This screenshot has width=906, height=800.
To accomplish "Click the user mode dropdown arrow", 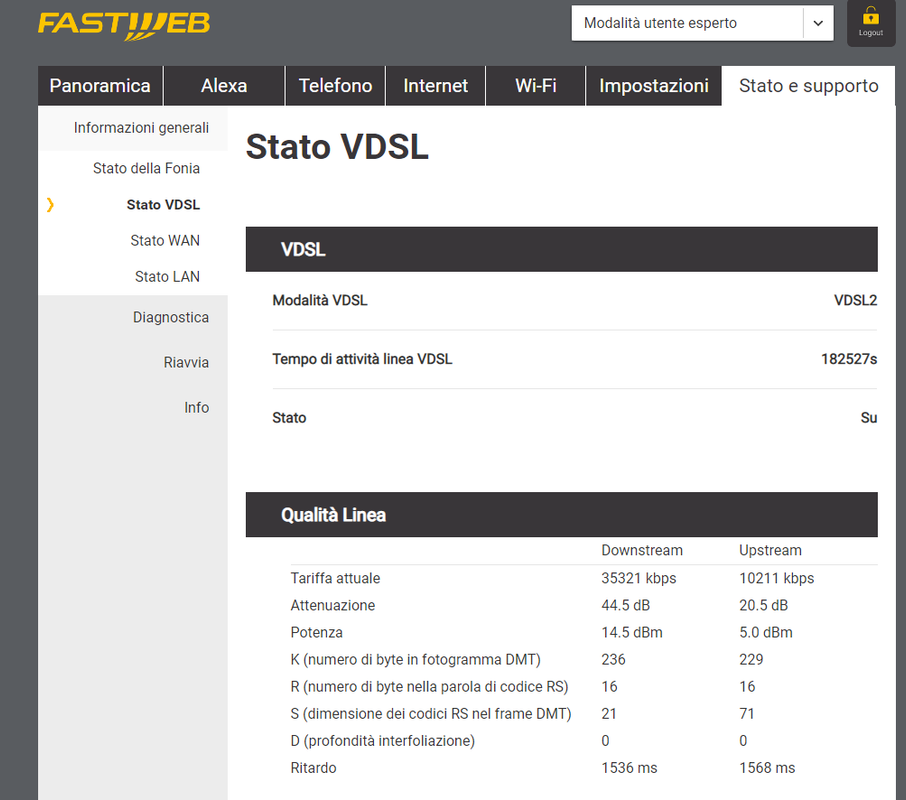I will point(818,23).
